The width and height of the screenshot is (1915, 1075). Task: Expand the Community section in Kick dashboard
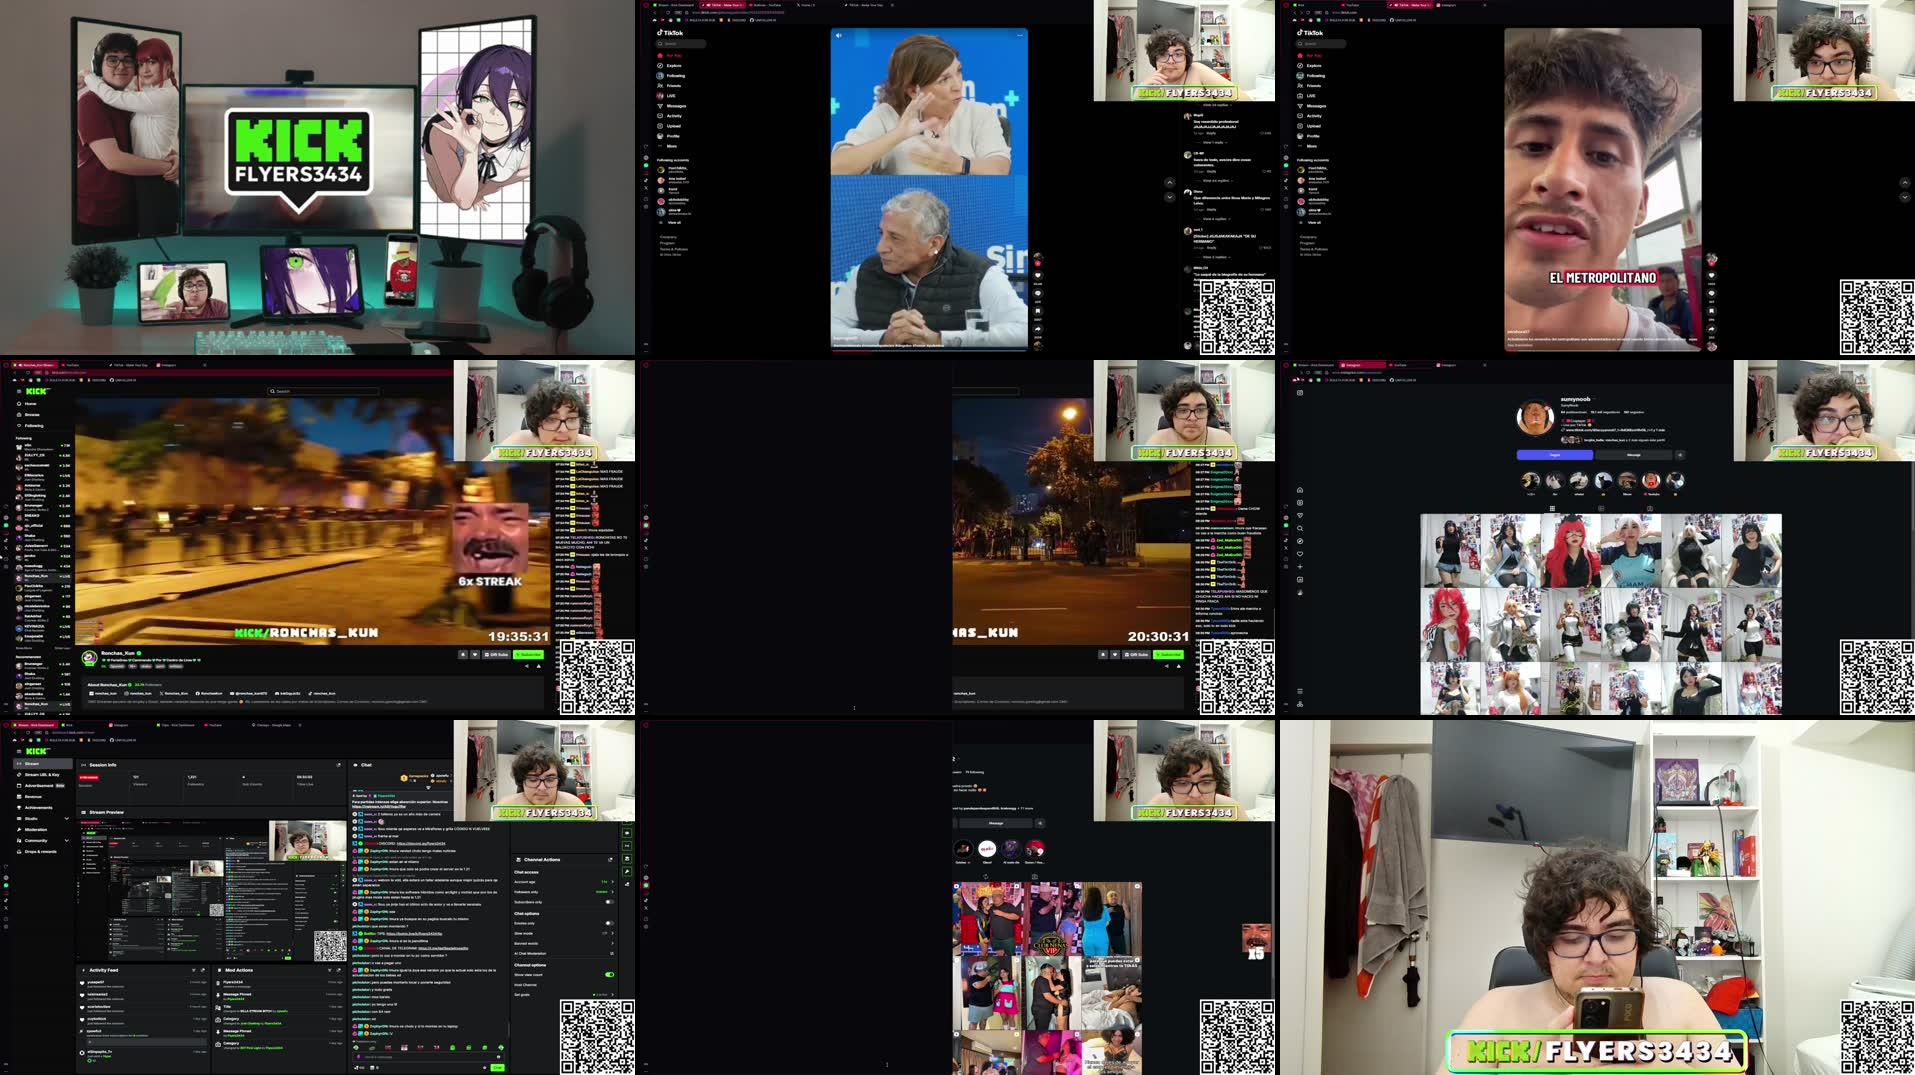pos(66,840)
